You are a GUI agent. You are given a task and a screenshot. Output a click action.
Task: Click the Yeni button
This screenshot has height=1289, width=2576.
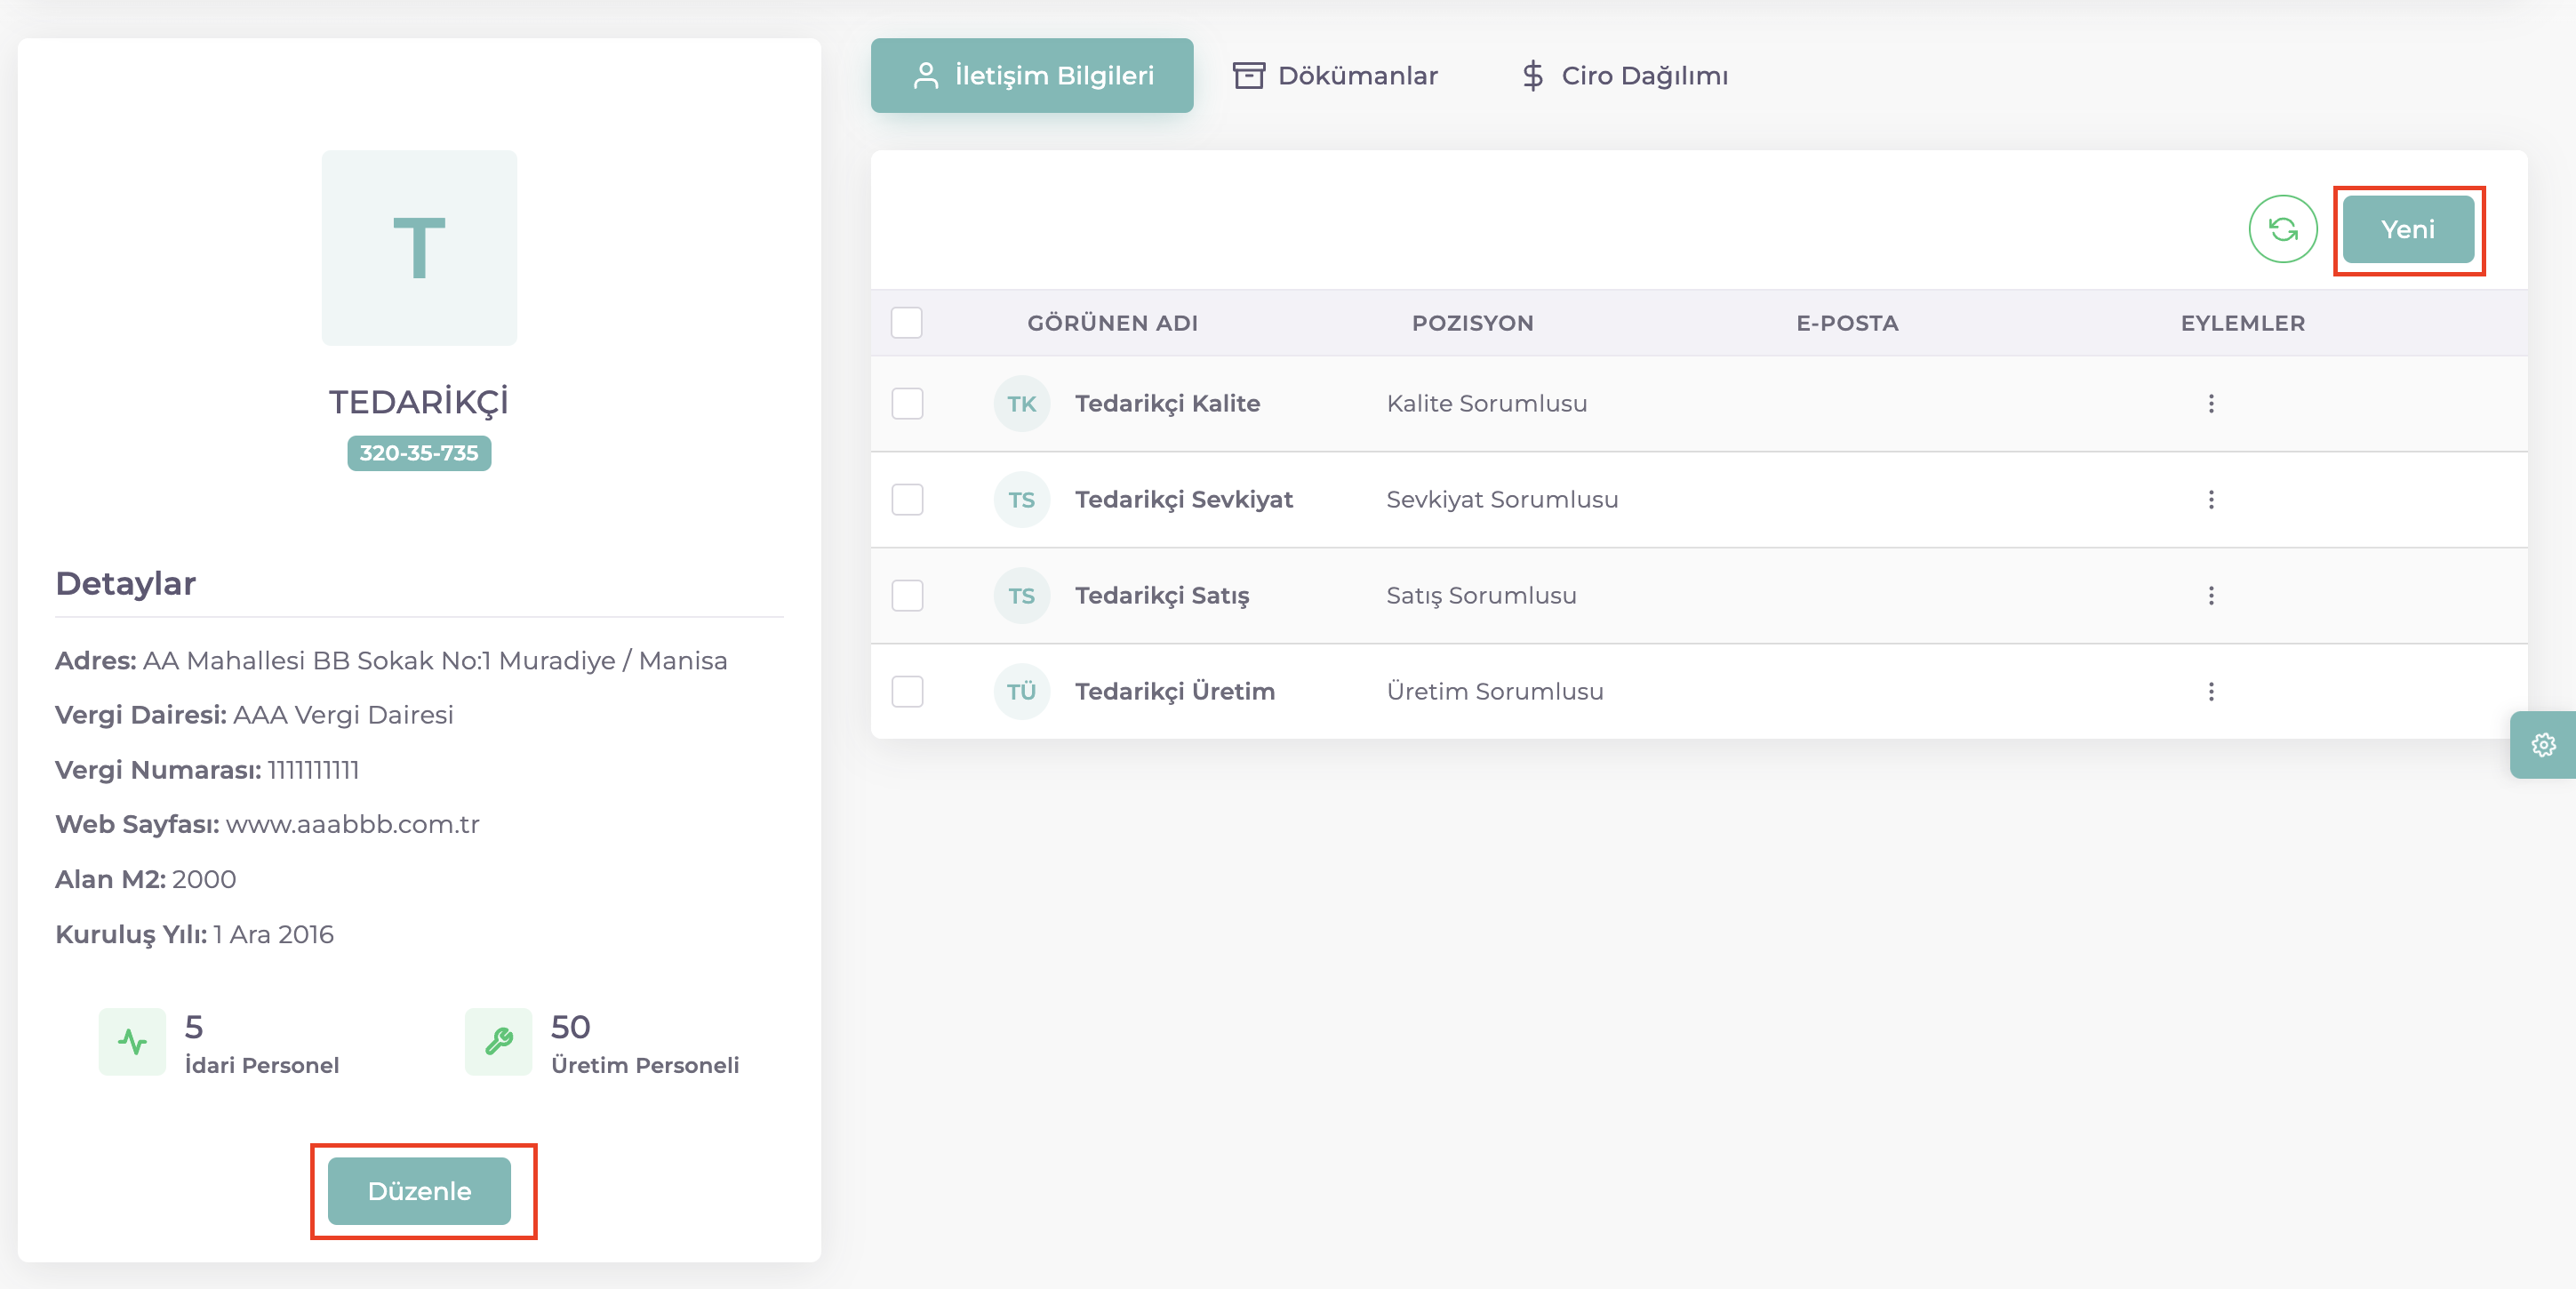2407,230
